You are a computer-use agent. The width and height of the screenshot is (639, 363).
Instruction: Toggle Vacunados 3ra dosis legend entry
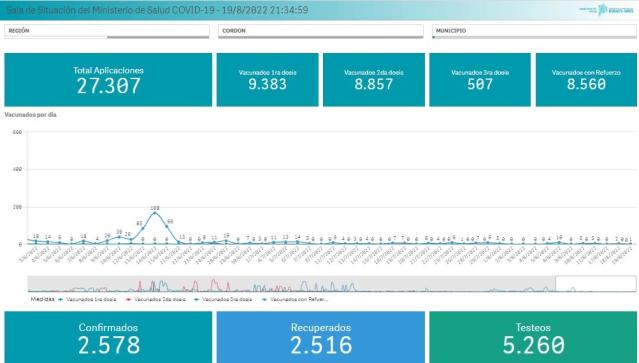223,299
